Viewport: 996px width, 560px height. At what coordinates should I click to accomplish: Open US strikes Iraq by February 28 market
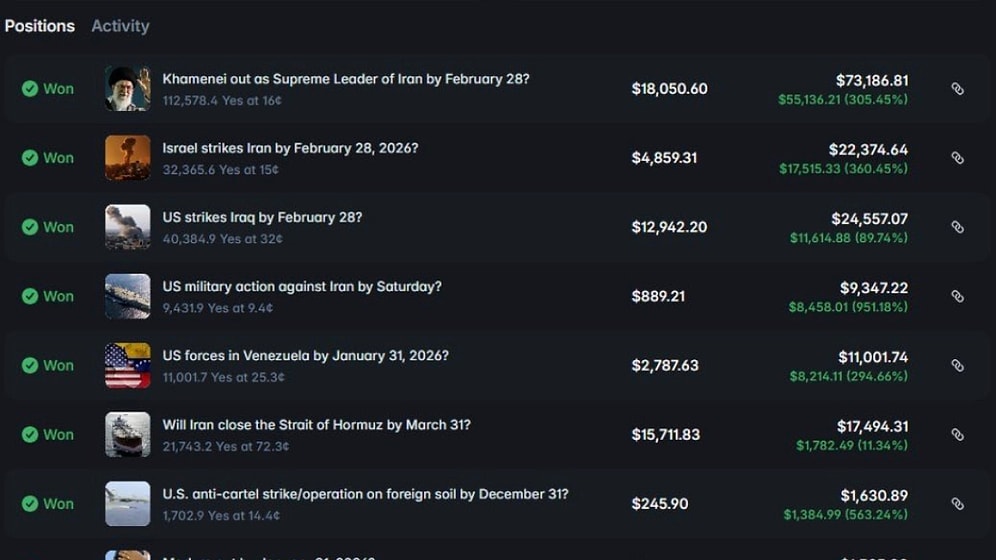point(262,217)
